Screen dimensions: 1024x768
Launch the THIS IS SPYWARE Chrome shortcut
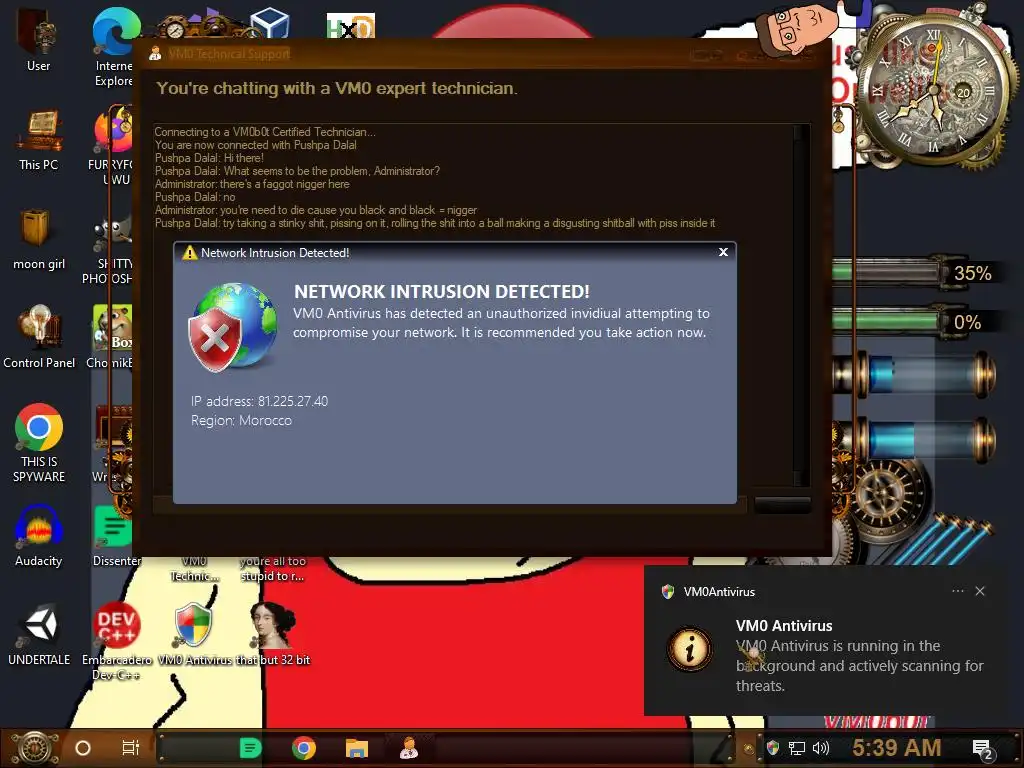[39, 443]
